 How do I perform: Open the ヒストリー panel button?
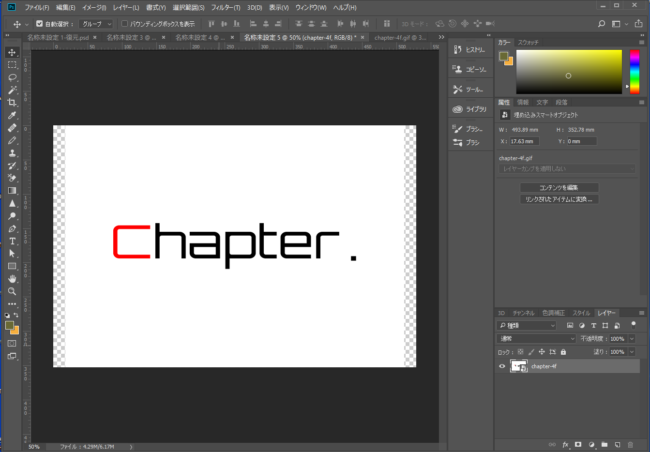coord(470,50)
